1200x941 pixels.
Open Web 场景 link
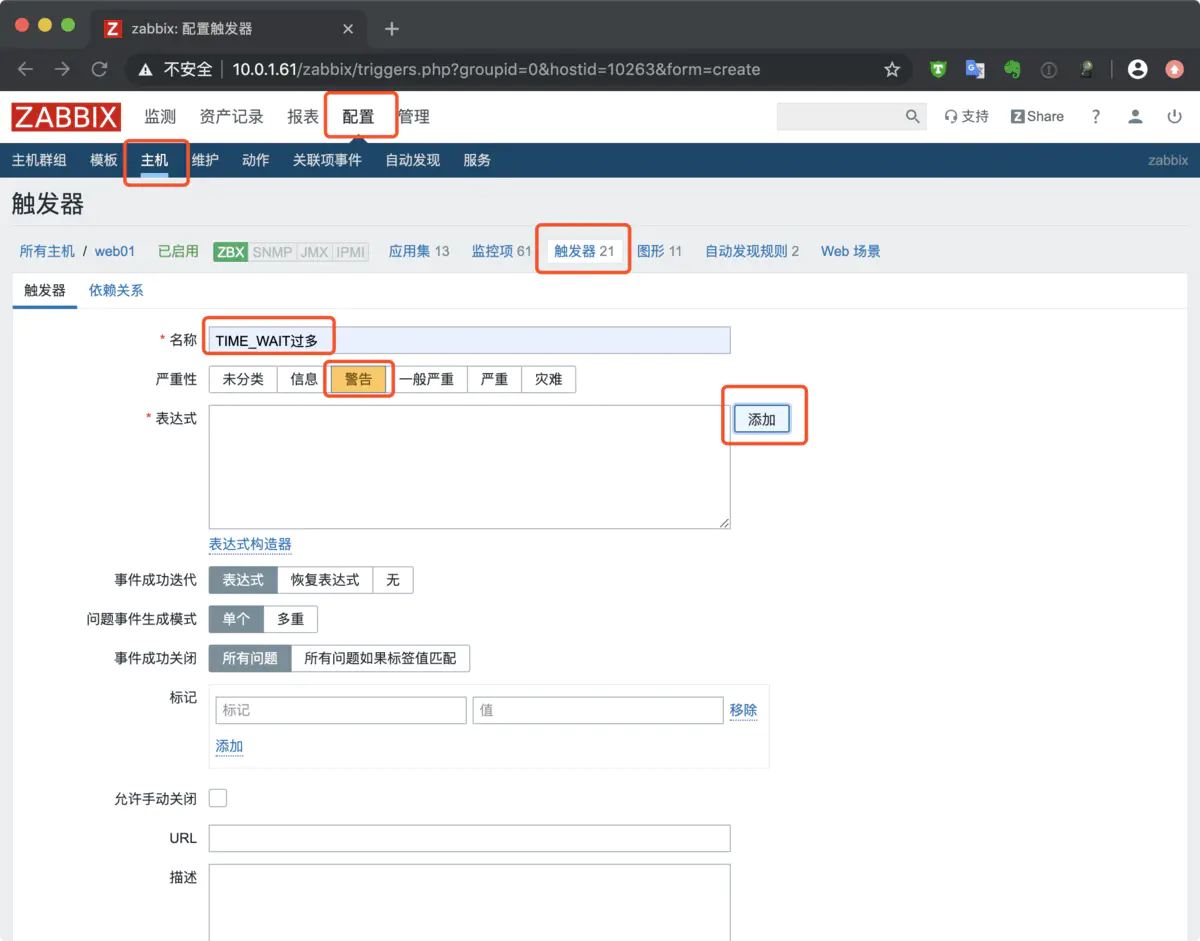[x=851, y=251]
